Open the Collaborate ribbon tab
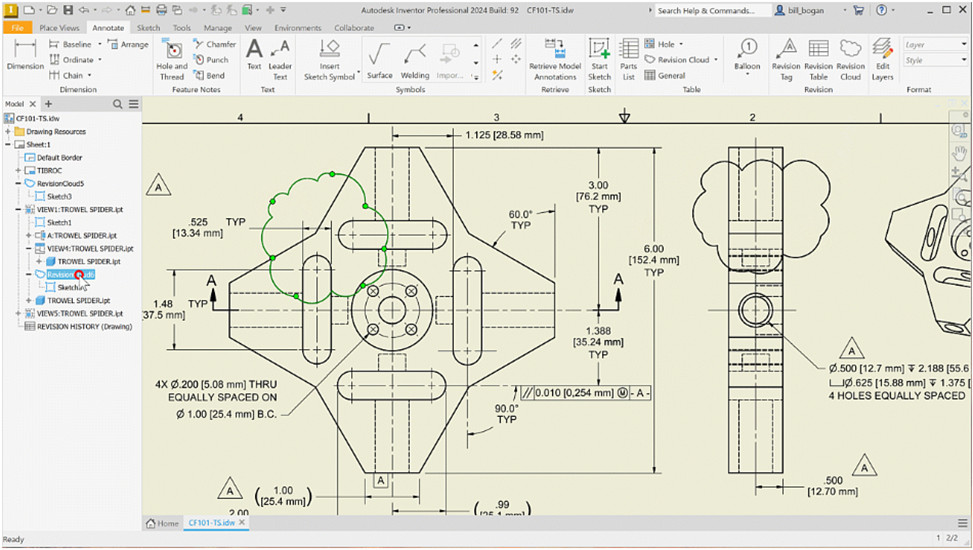This screenshot has height=550, width=973. coord(354,28)
